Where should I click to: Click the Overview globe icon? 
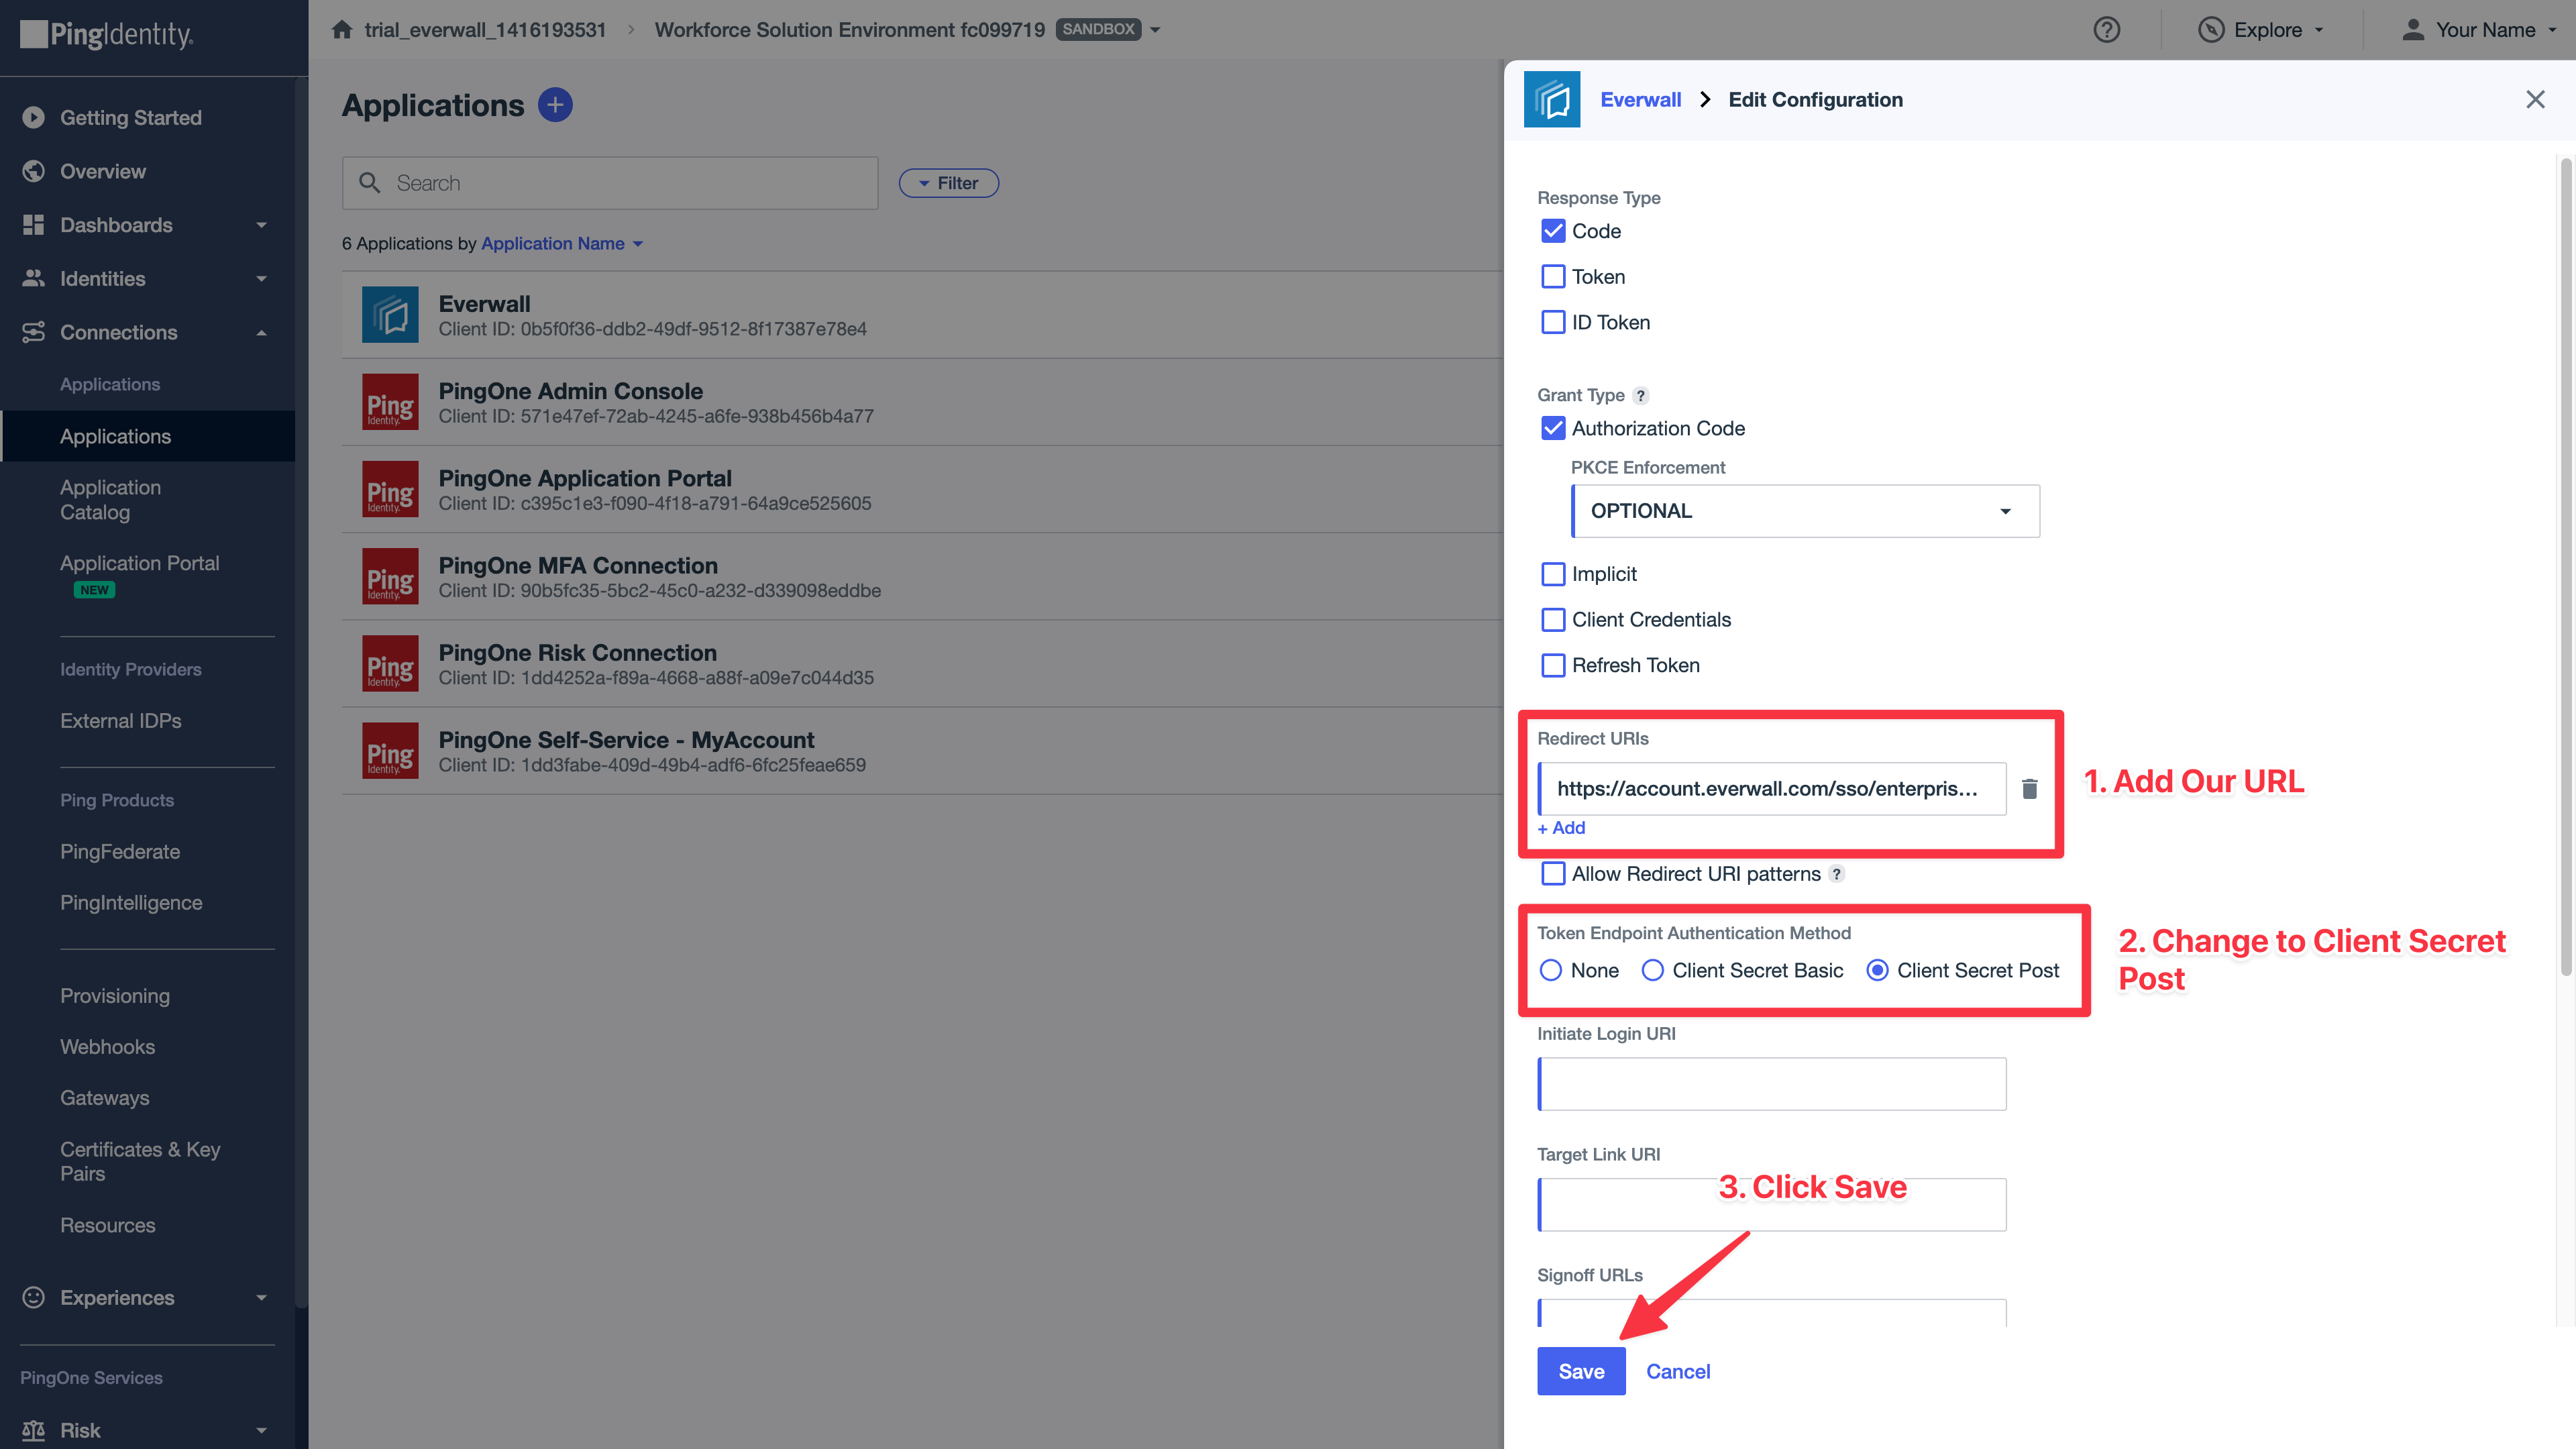tap(34, 171)
